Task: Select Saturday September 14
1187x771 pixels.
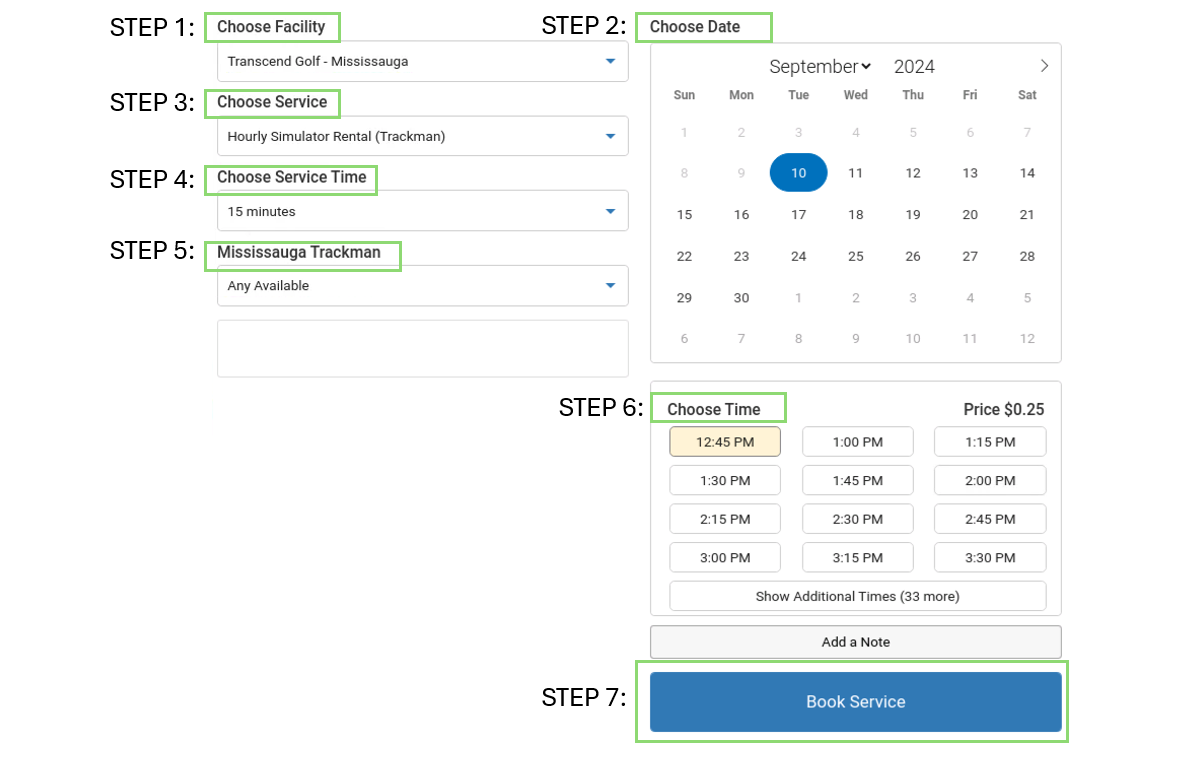Action: pyautogui.click(x=1027, y=173)
